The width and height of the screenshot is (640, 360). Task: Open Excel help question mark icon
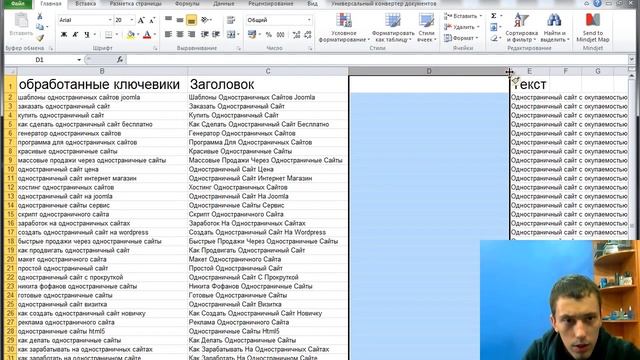pyautogui.click(x=597, y=3)
